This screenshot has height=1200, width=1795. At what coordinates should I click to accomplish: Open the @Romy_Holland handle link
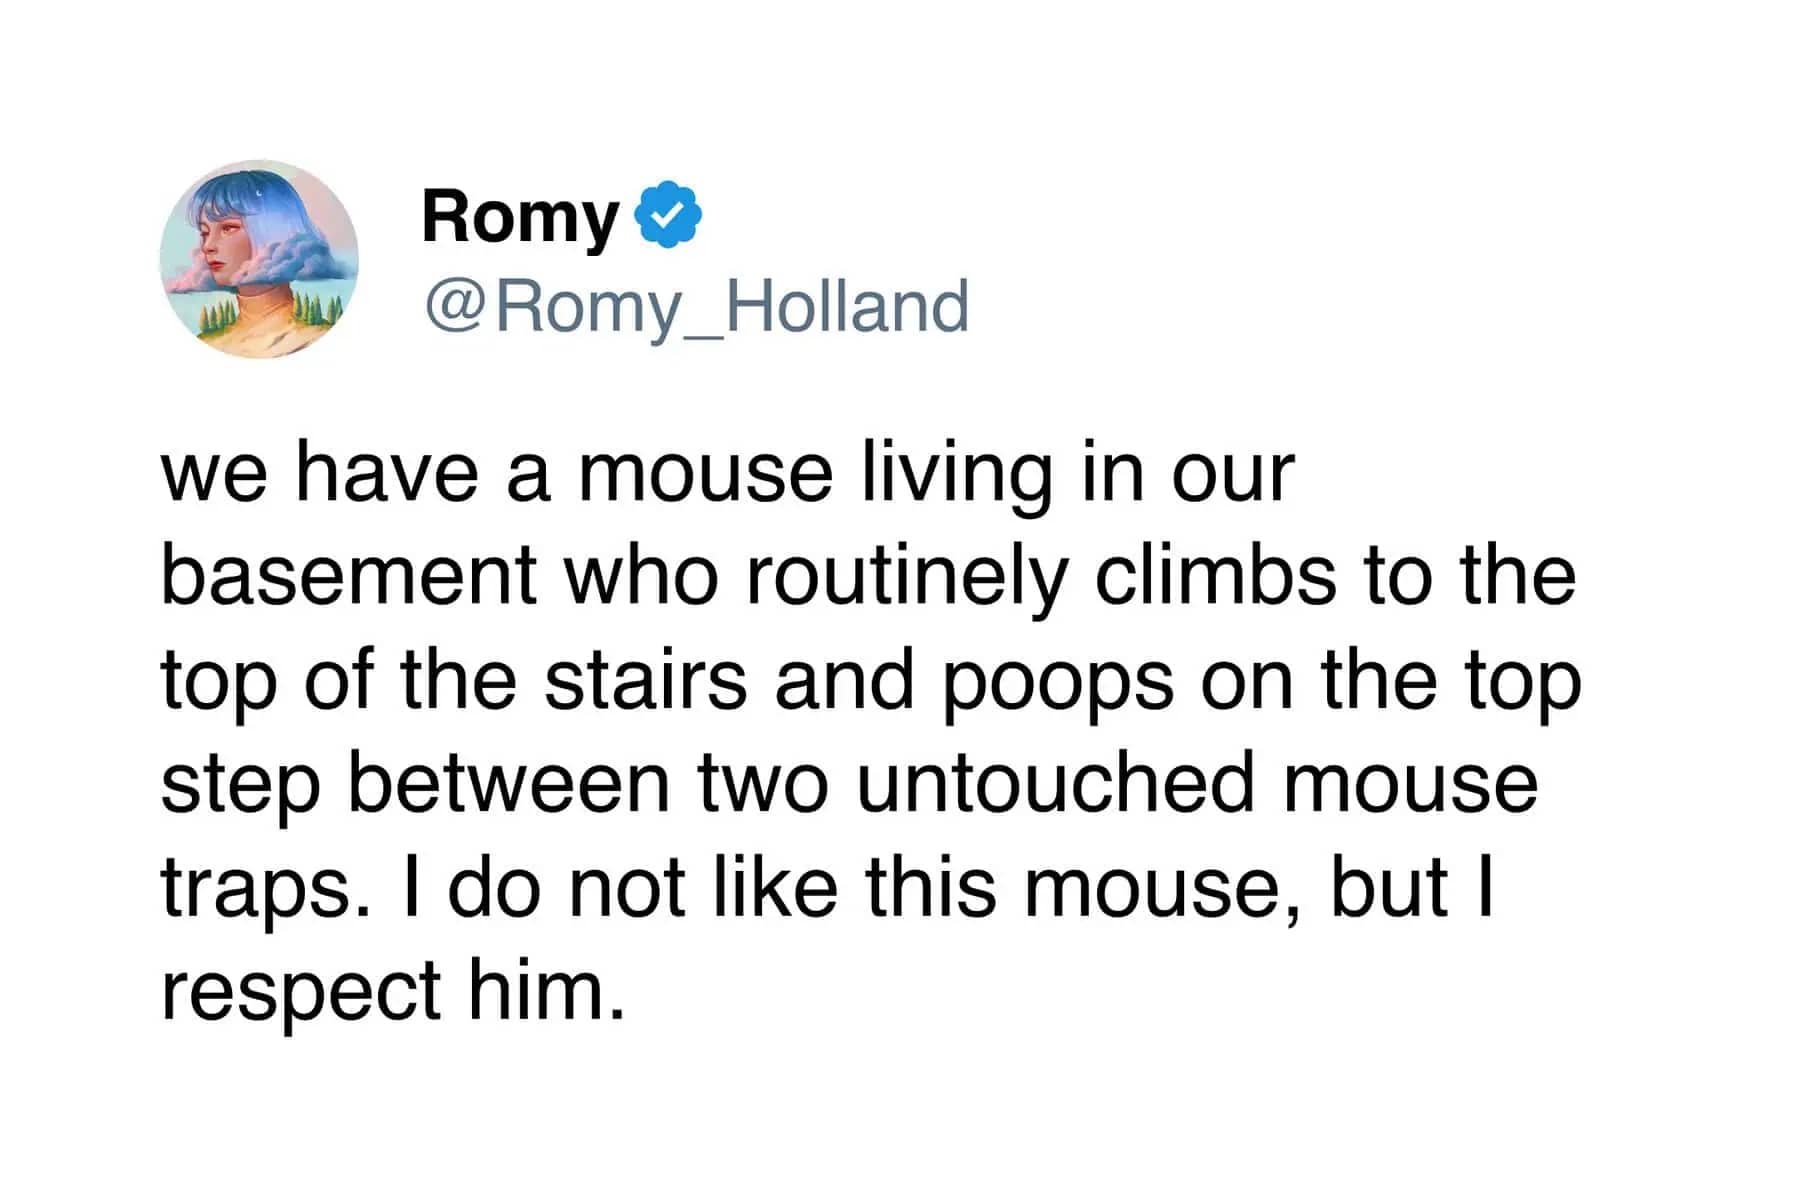point(696,306)
